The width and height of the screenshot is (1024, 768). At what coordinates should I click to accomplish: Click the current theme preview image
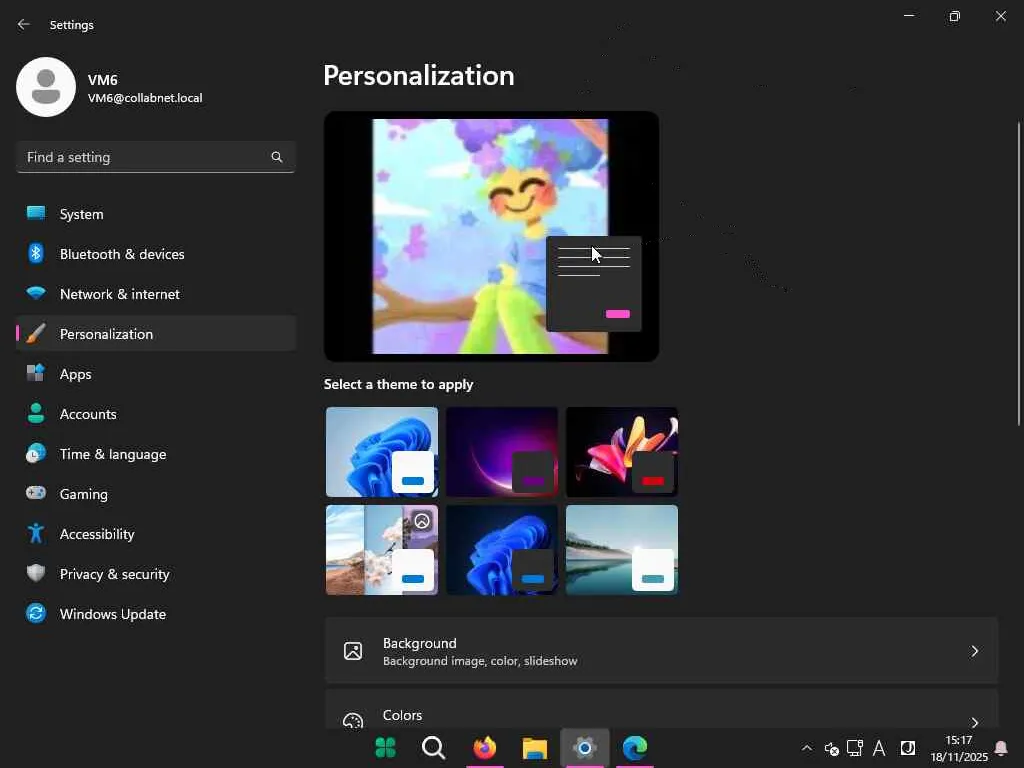tap(491, 236)
